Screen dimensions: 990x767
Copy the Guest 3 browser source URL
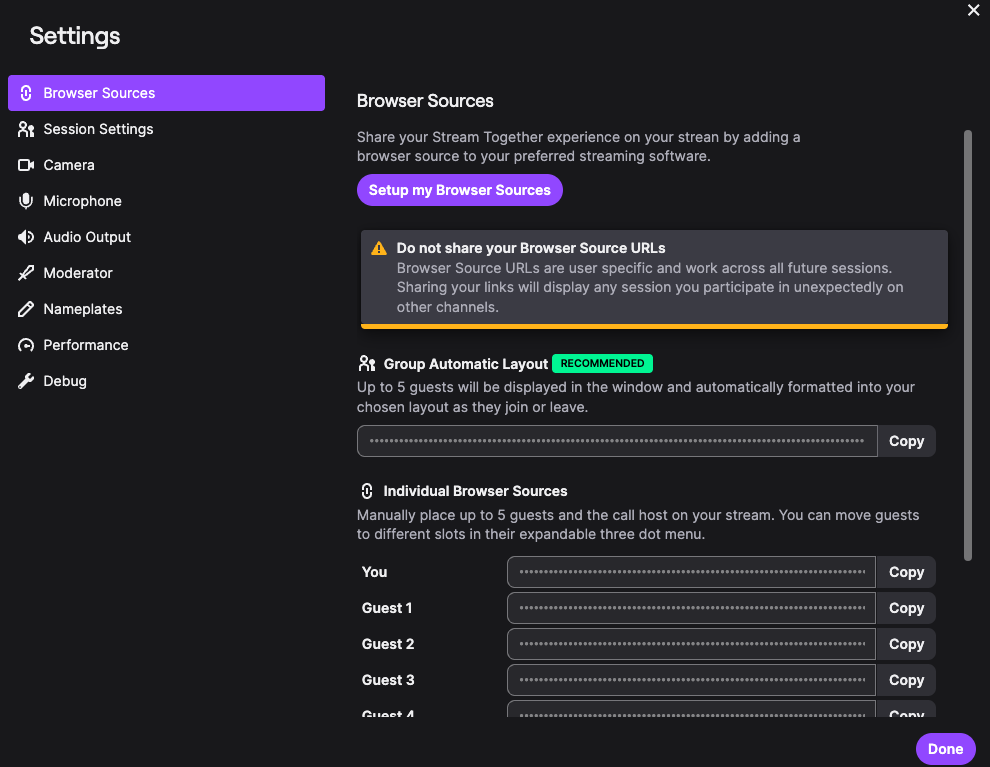[x=906, y=680]
